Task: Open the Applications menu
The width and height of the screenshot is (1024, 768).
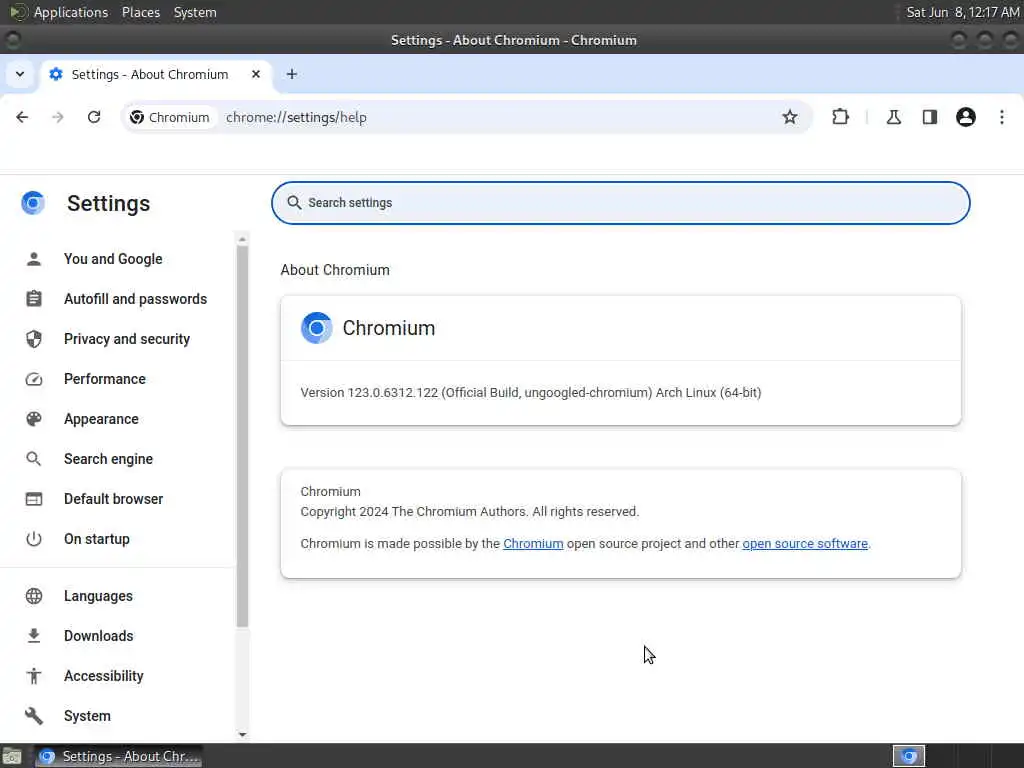Action: (x=71, y=12)
